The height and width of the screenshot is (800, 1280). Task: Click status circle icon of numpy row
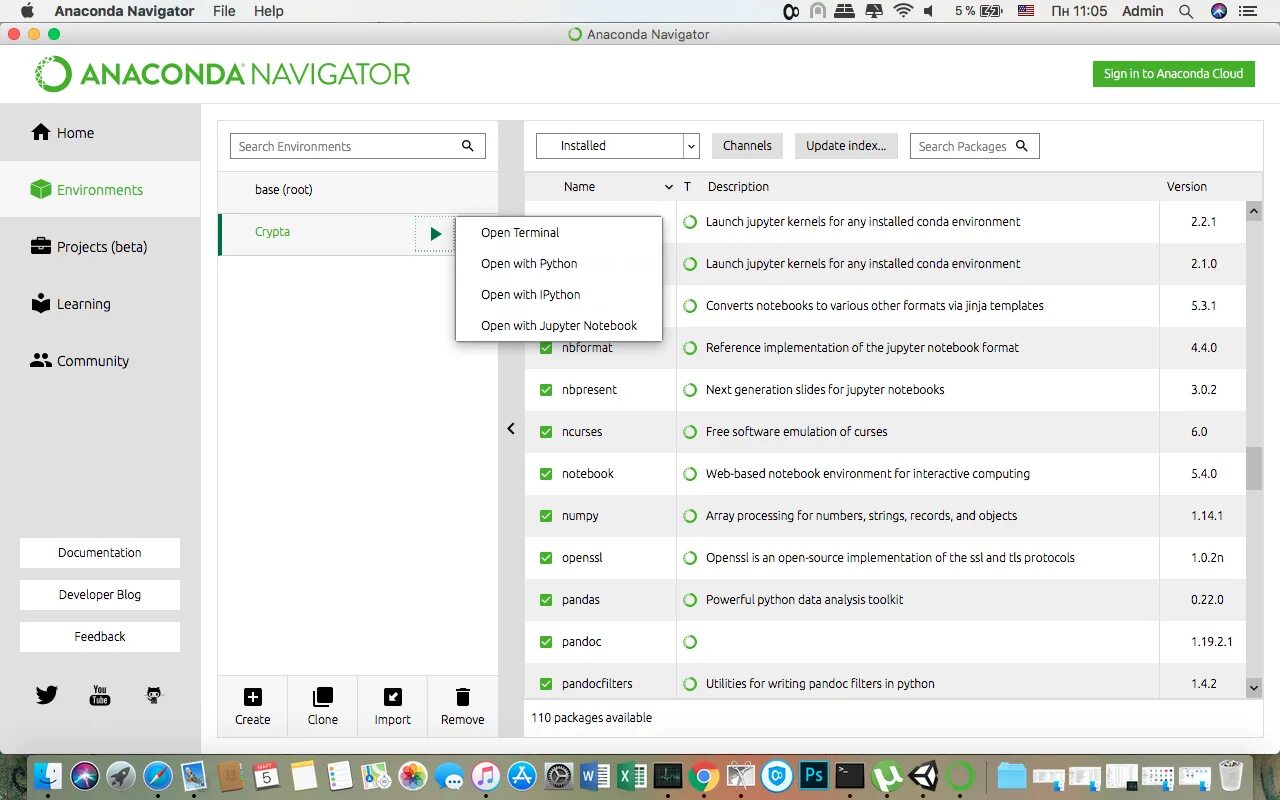coord(690,516)
